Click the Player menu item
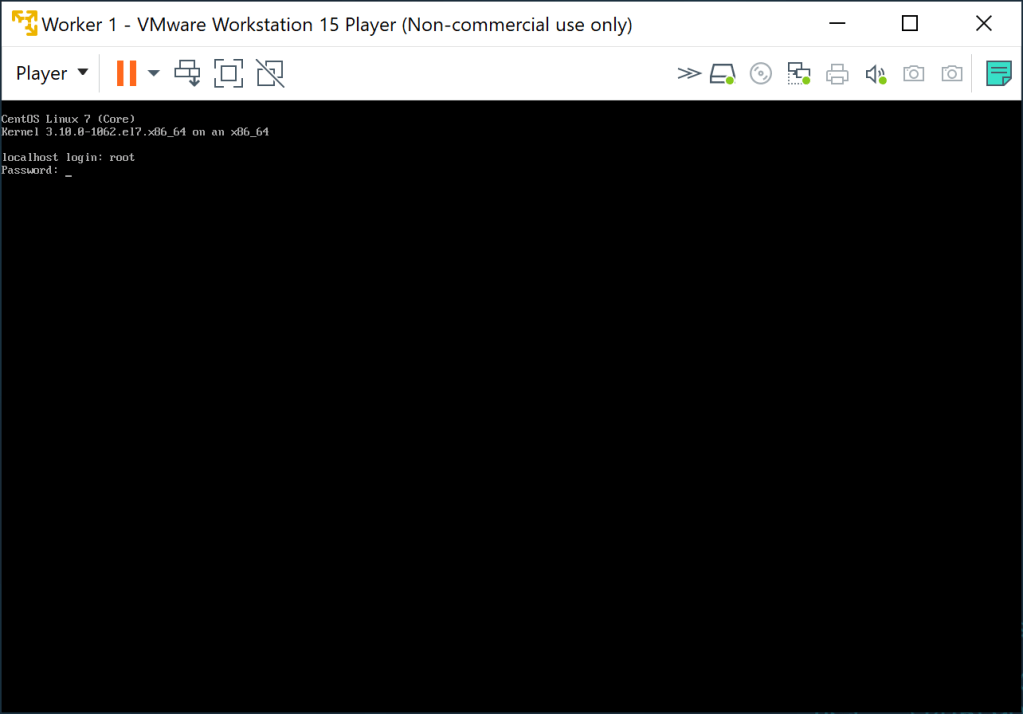Screen dimensions: 1023x714 click(42, 72)
